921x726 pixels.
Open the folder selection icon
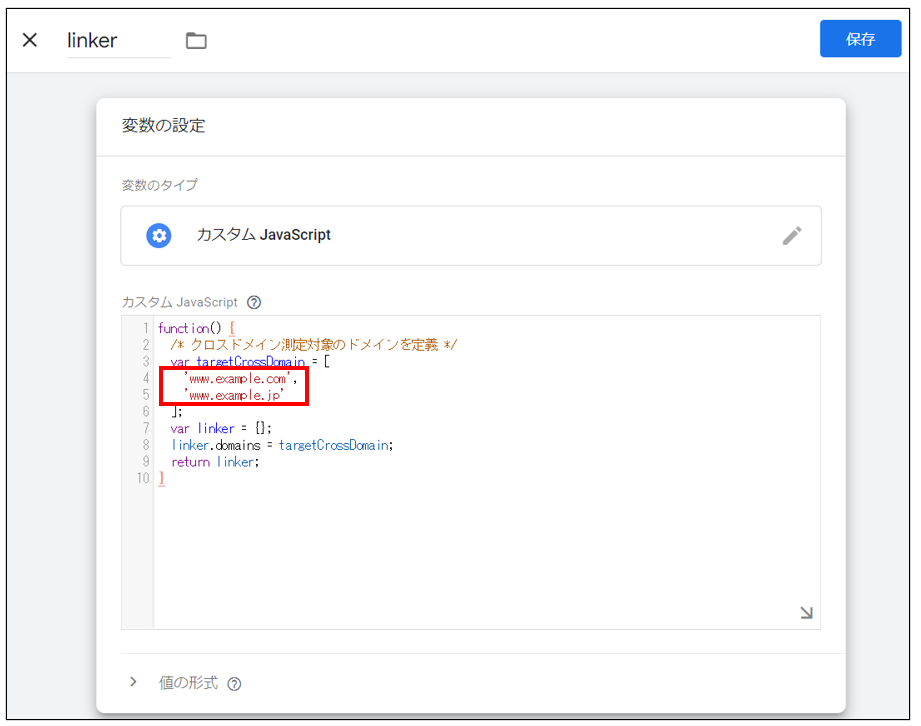pyautogui.click(x=196, y=41)
